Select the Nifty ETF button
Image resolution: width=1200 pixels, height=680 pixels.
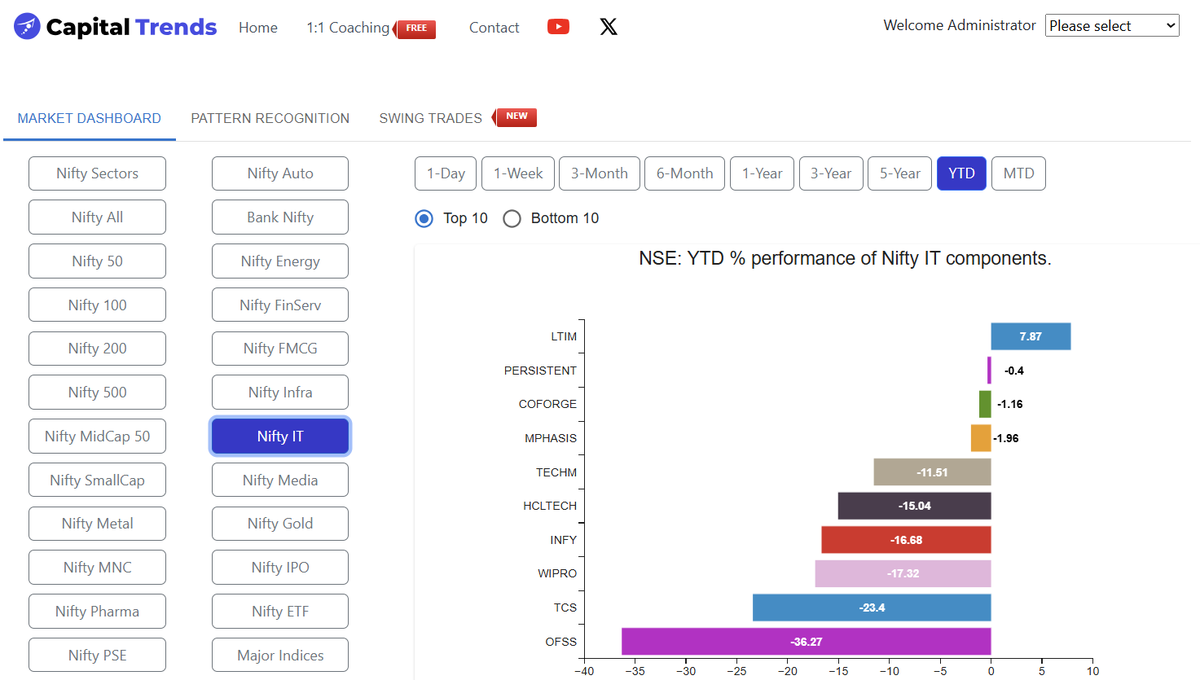280,611
